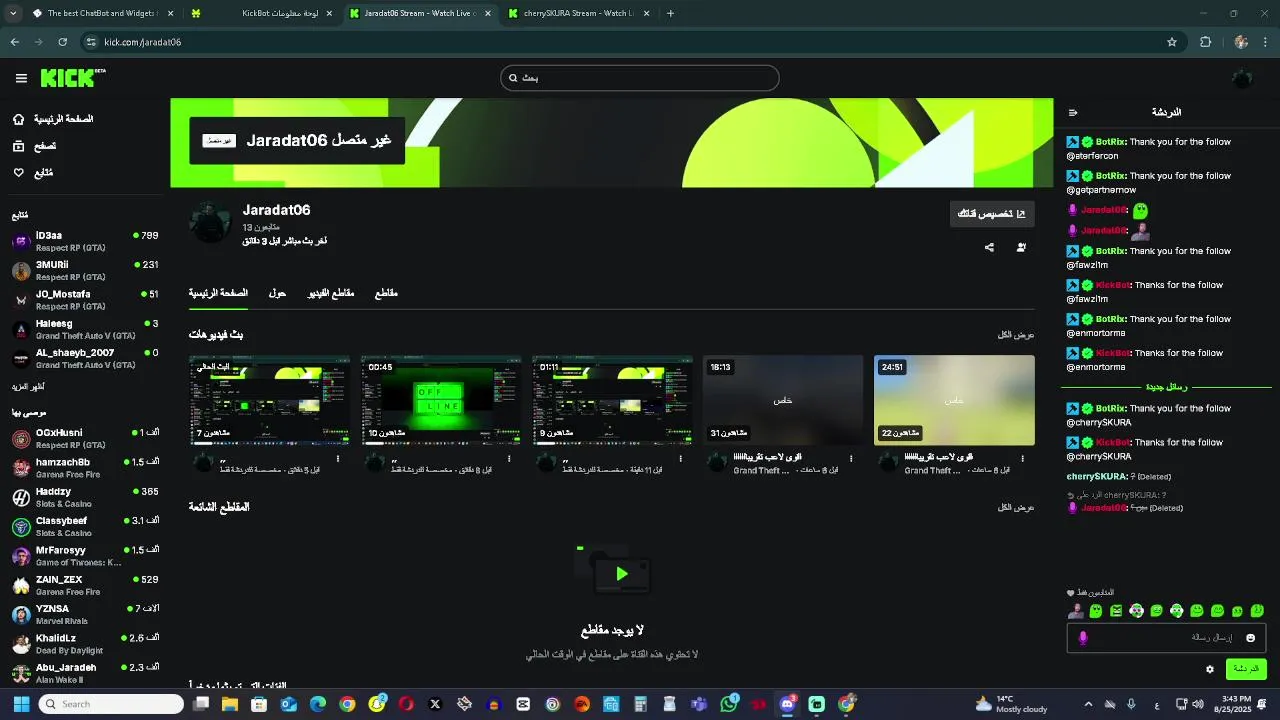Open the browse sidebar icon
Image resolution: width=1280 pixels, height=720 pixels.
pos(18,146)
